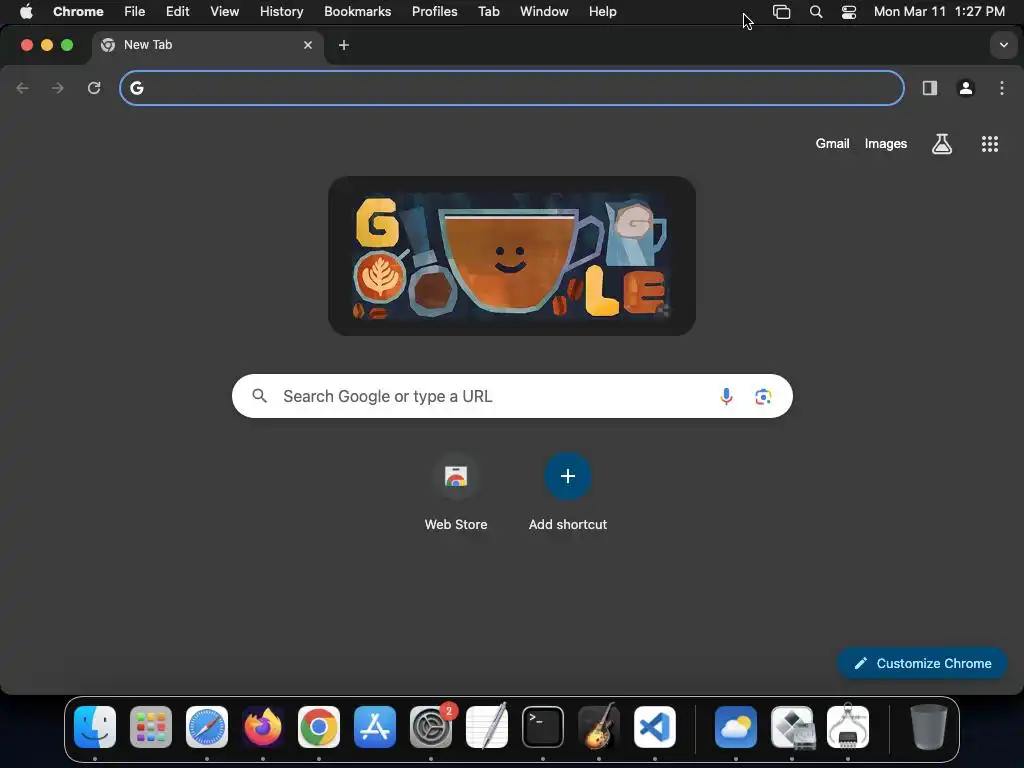Open the profile avatar icon

(x=966, y=88)
